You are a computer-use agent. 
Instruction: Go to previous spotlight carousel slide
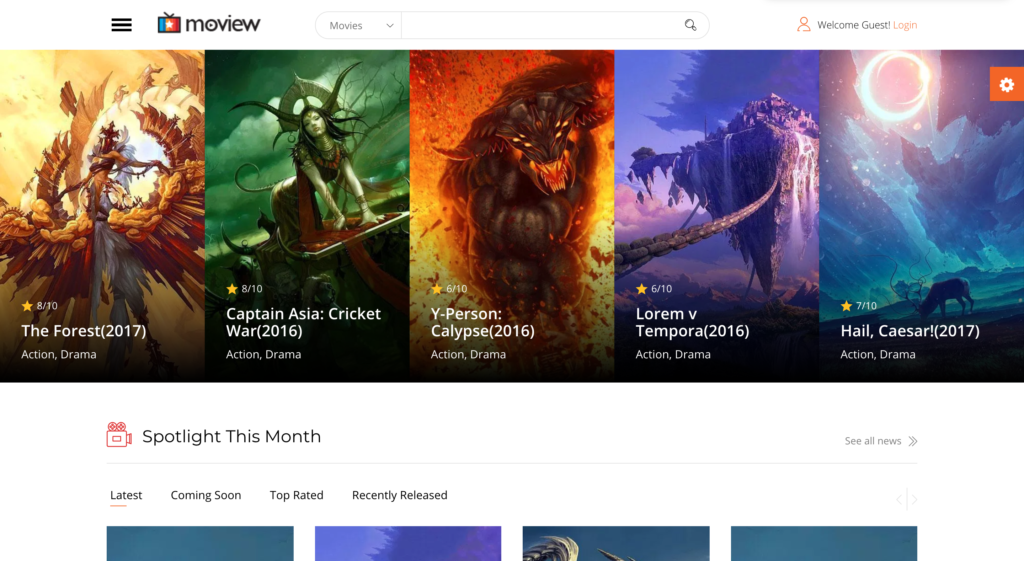point(899,499)
